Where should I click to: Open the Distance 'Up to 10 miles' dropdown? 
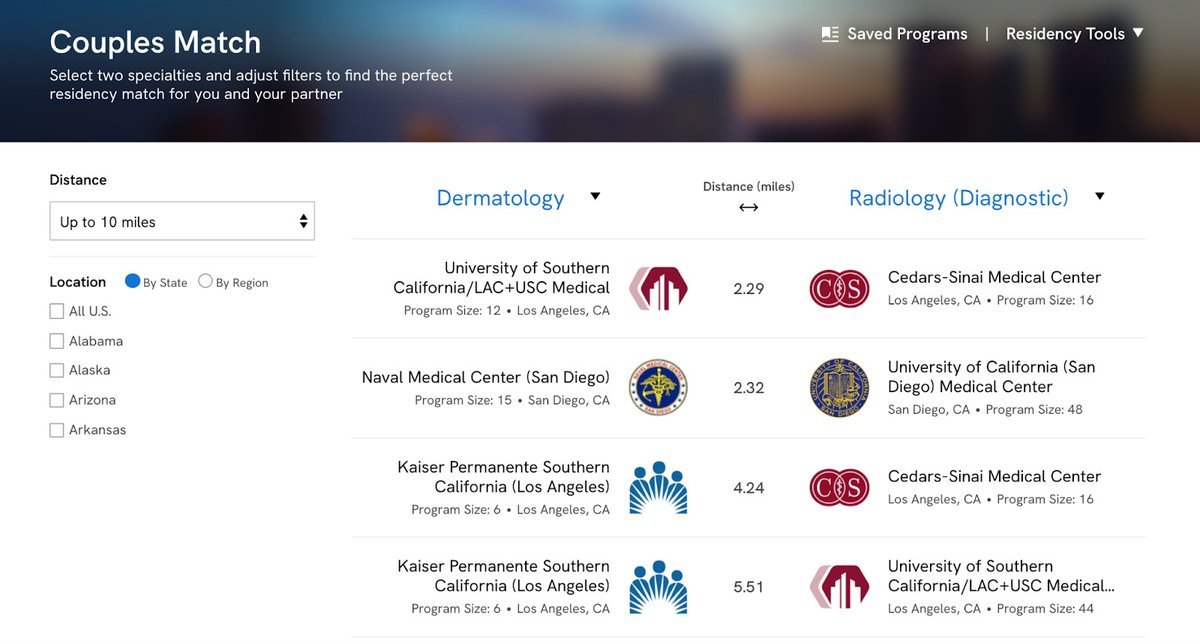[x=182, y=222]
